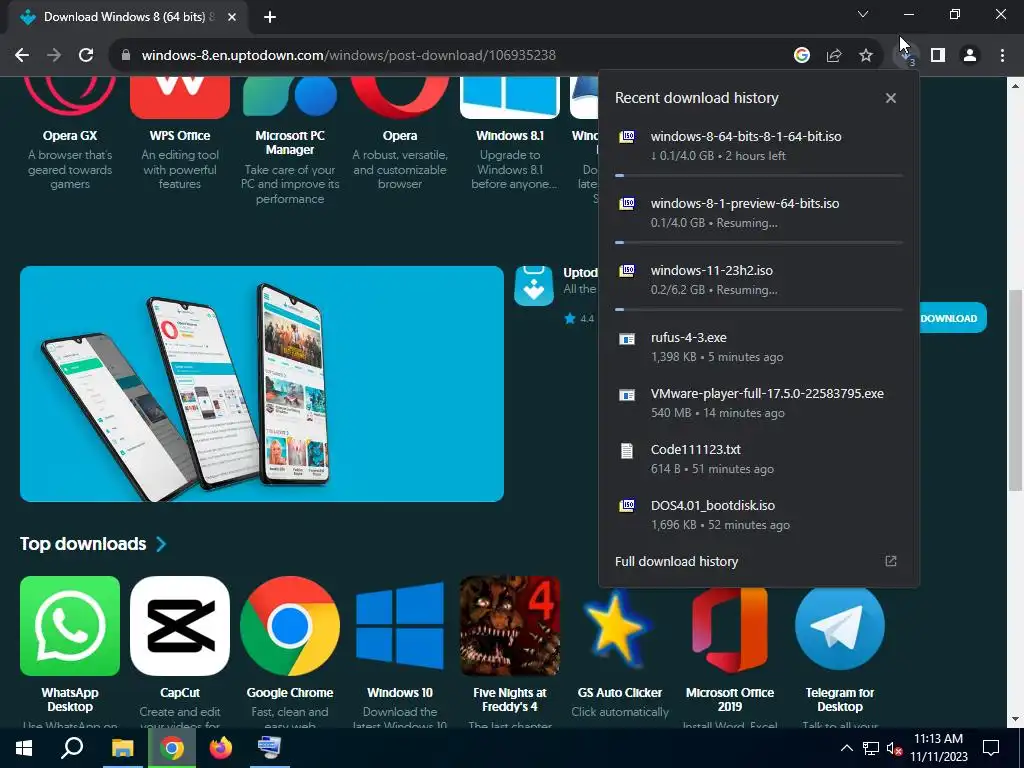Open the WPS Office app card

tap(180, 134)
